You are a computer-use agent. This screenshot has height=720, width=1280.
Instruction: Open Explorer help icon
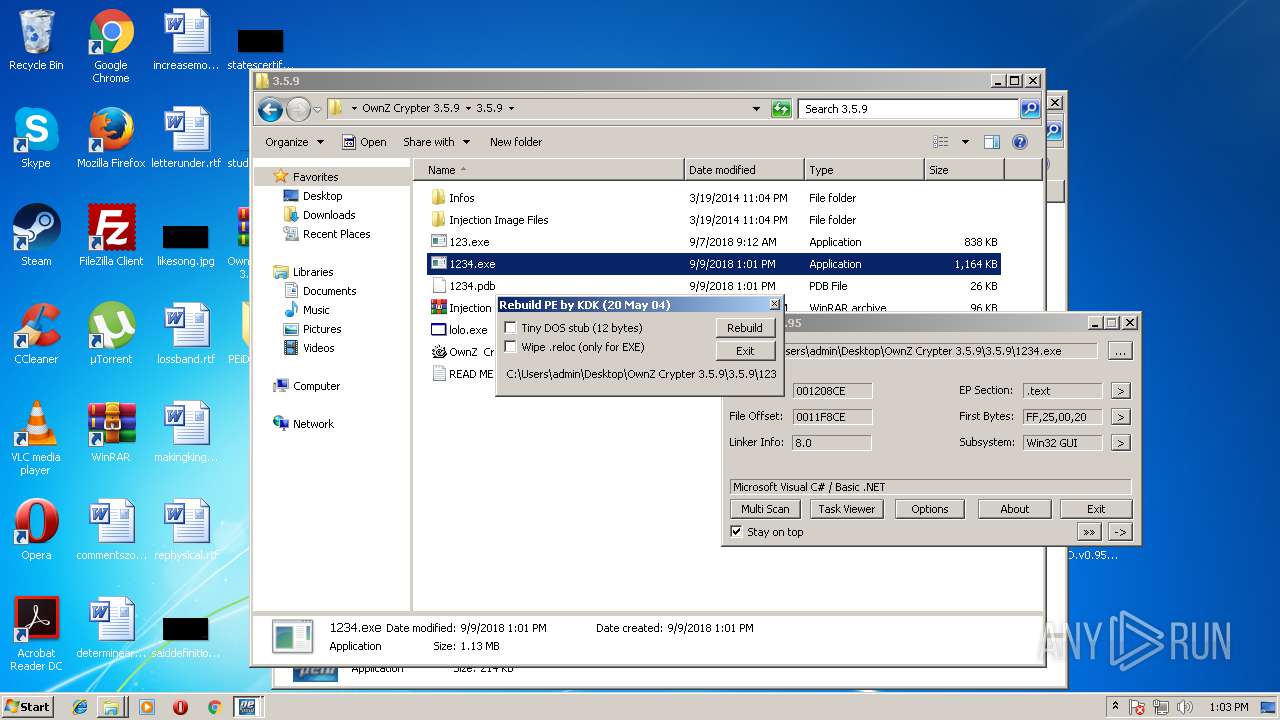coord(1020,142)
